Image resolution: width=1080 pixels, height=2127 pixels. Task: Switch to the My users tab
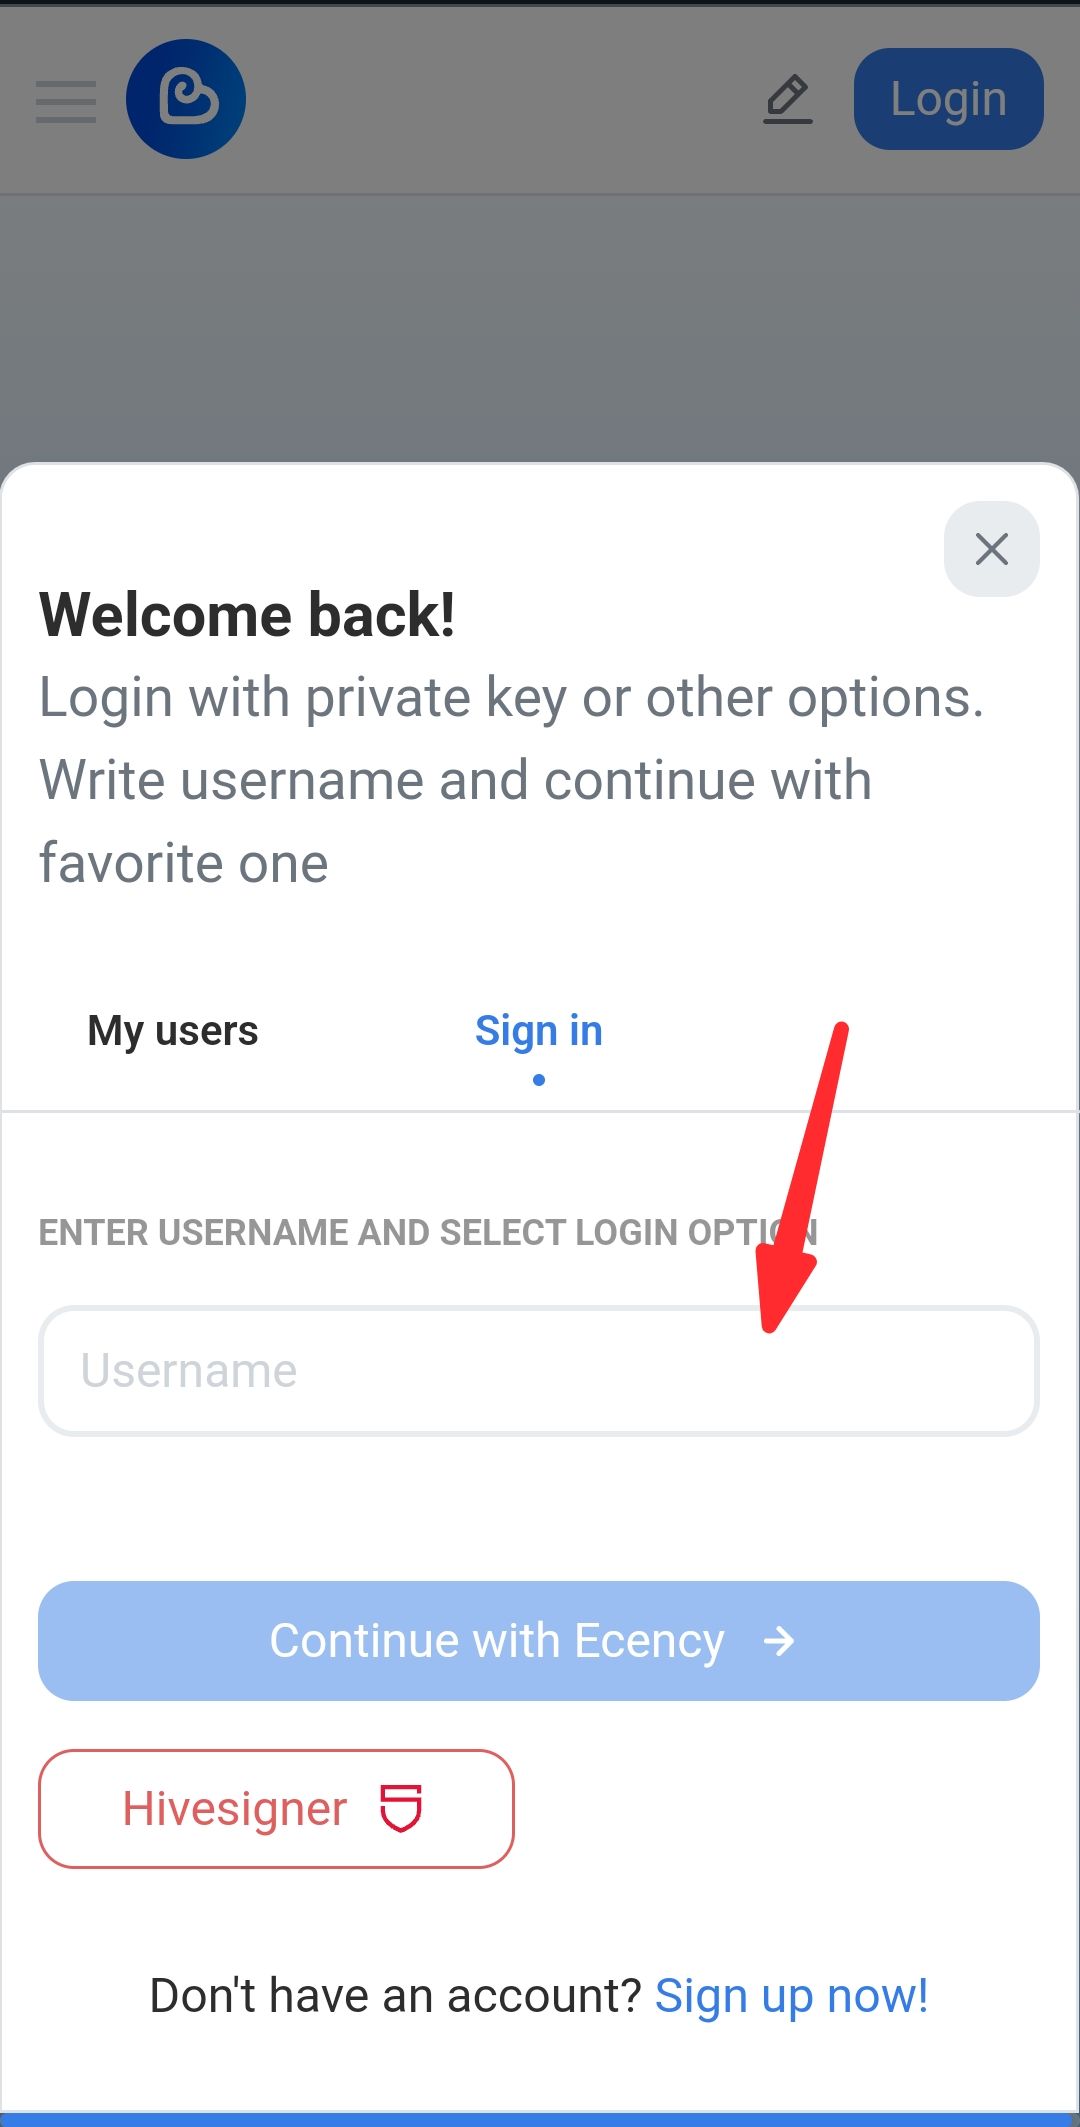tap(173, 1031)
